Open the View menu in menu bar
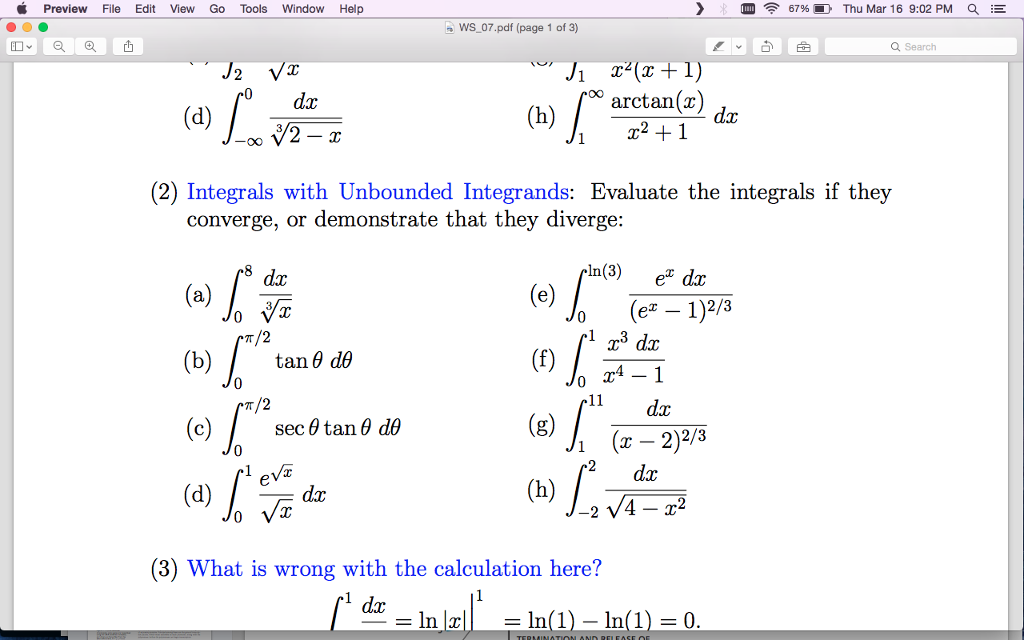Image resolution: width=1024 pixels, height=640 pixels. [183, 9]
